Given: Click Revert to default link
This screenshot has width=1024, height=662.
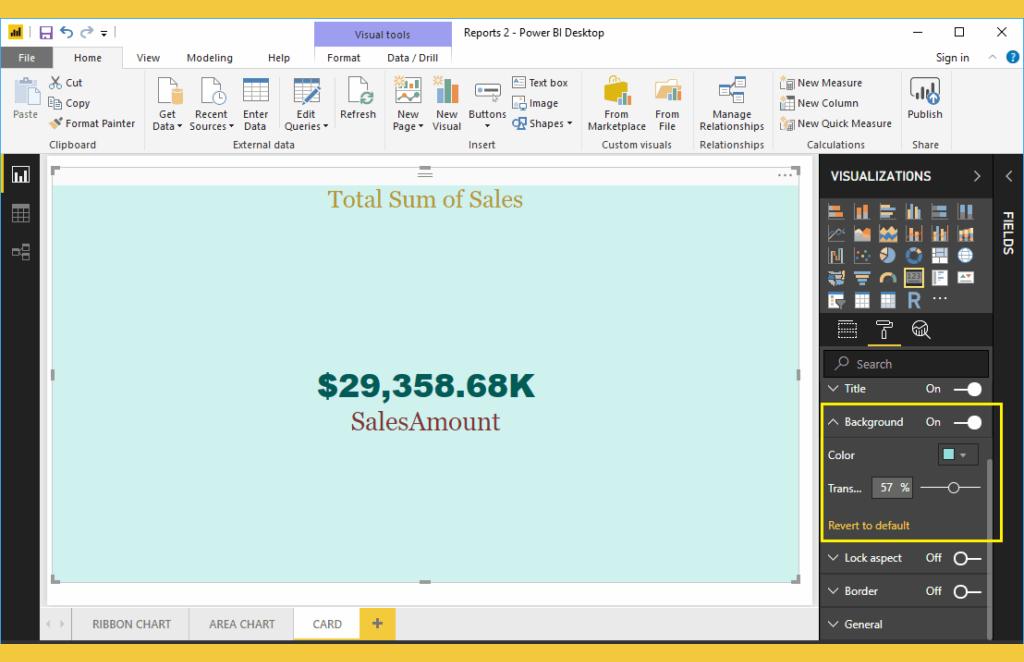Looking at the screenshot, I should (x=869, y=526).
